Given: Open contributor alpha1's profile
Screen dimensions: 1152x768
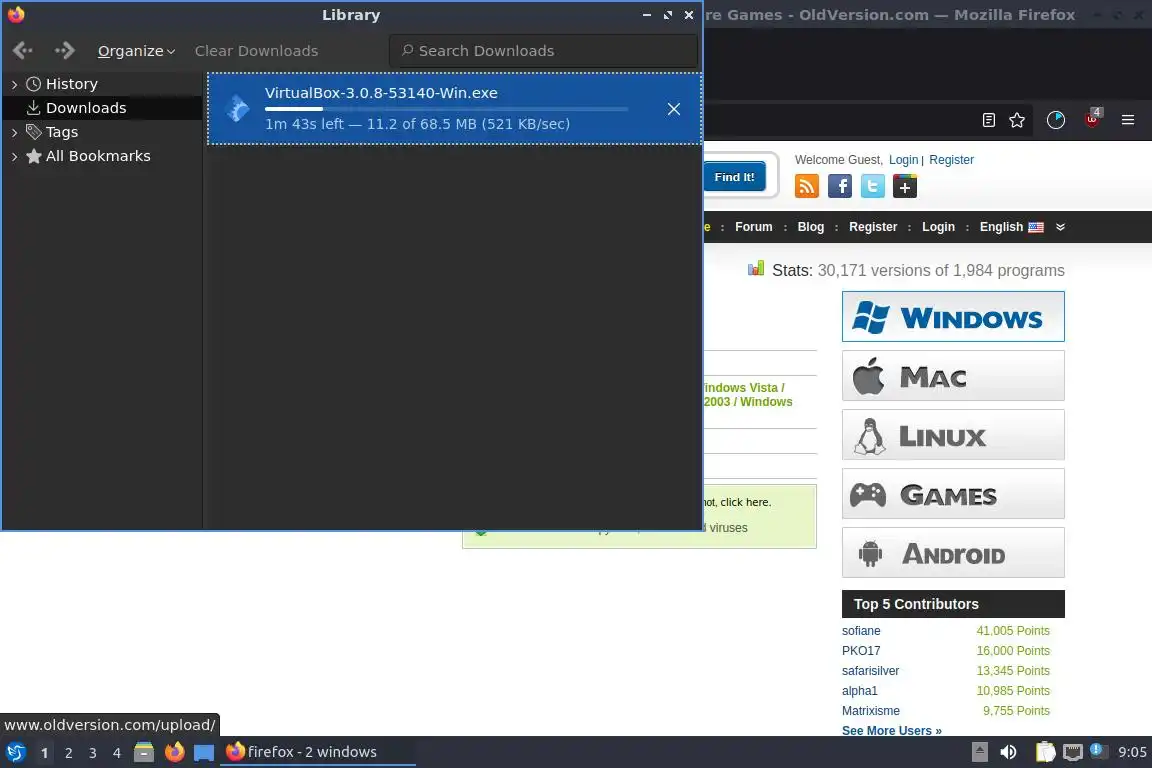Looking at the screenshot, I should pyautogui.click(x=860, y=691).
